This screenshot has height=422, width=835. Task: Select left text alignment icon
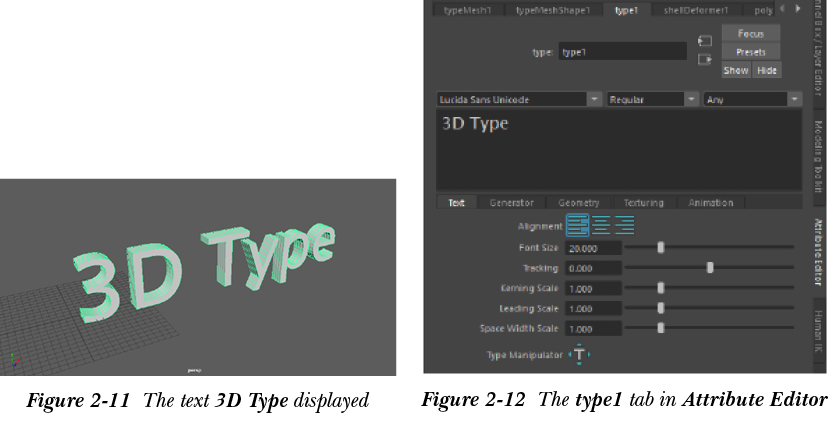[x=577, y=226]
